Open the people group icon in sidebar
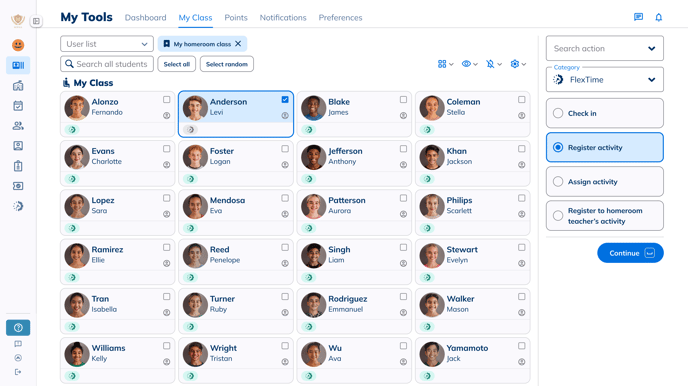688x386 pixels. click(18, 126)
